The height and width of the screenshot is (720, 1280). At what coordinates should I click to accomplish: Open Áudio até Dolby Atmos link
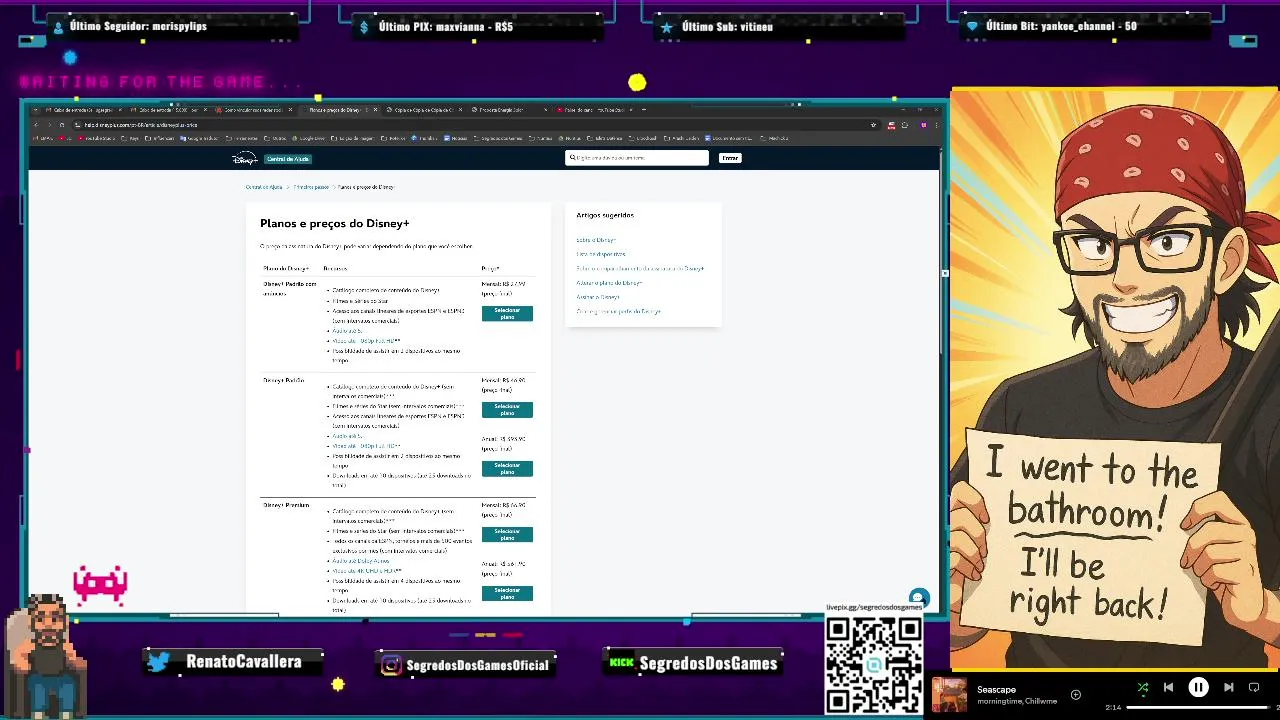coord(361,561)
